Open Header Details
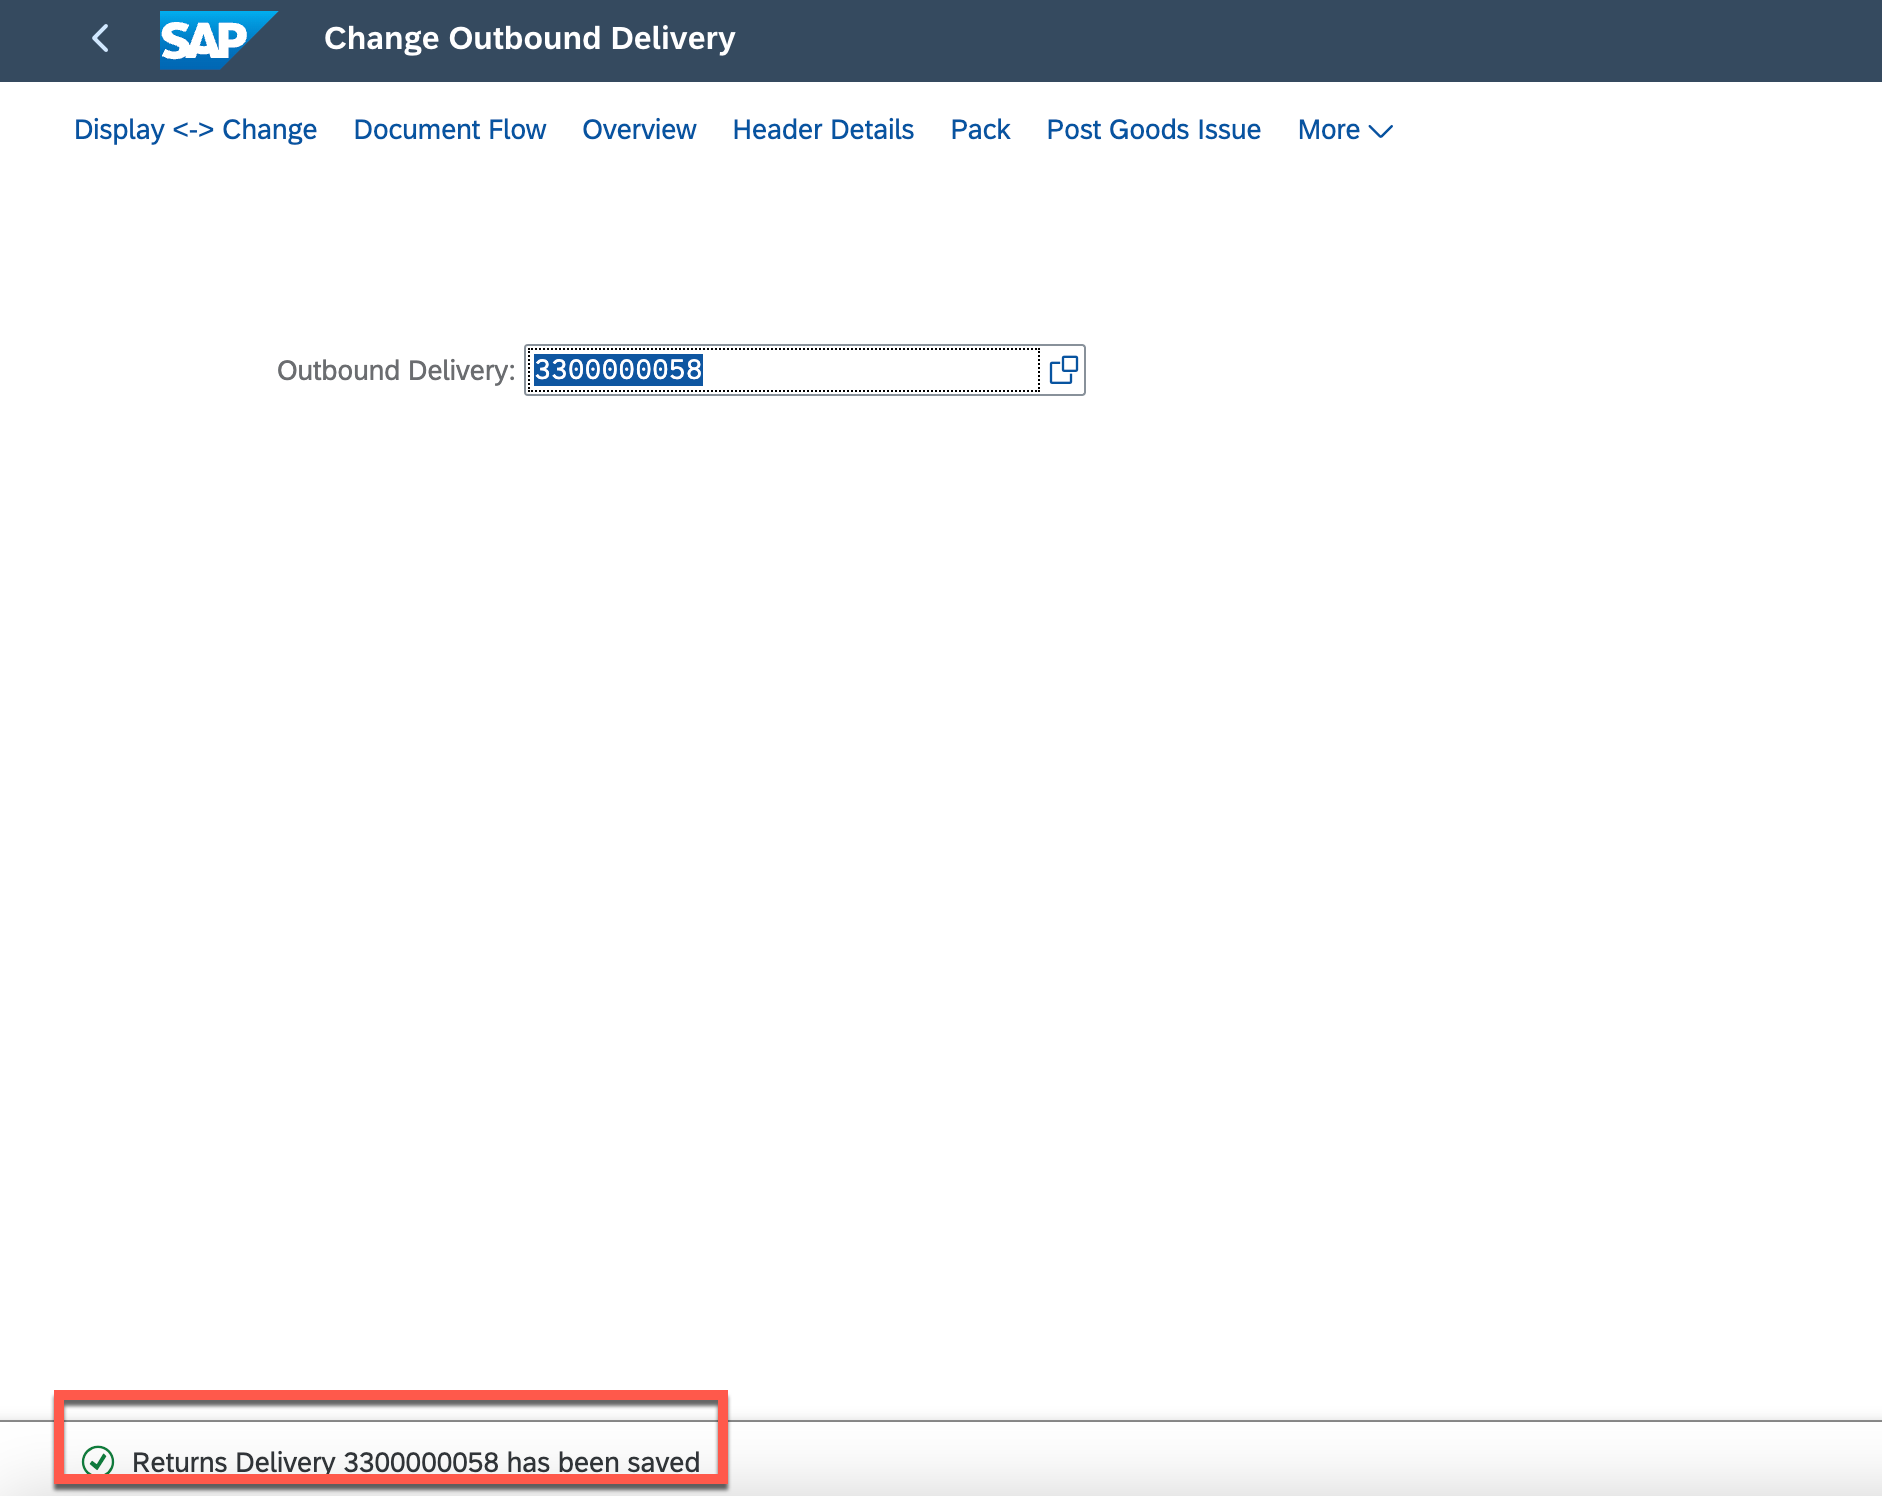 822,130
